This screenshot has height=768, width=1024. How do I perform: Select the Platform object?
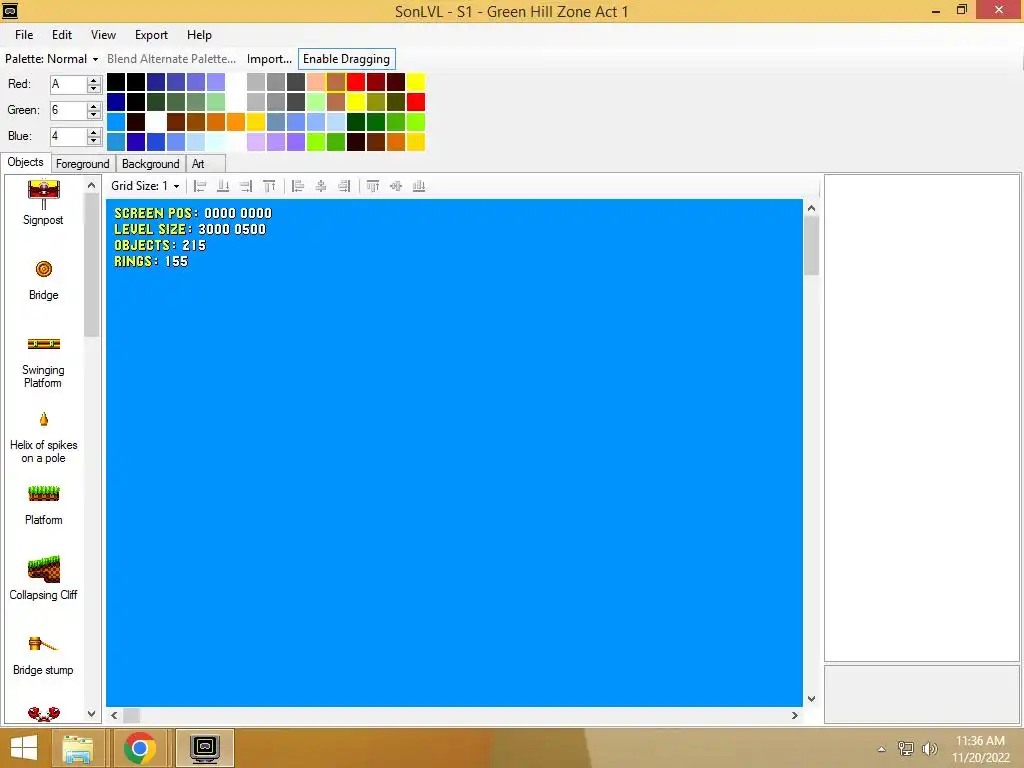tap(44, 505)
